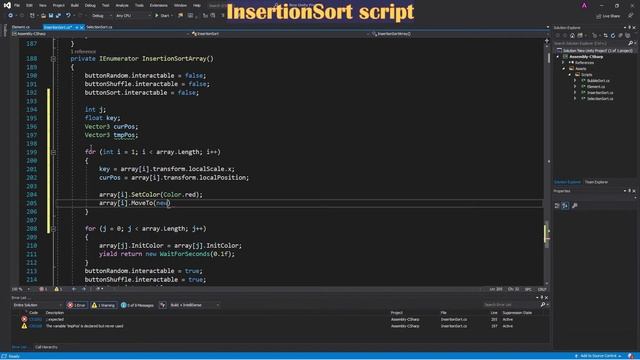Click the Properties panel wrench icon
This screenshot has width=640, height=360.
point(575,206)
